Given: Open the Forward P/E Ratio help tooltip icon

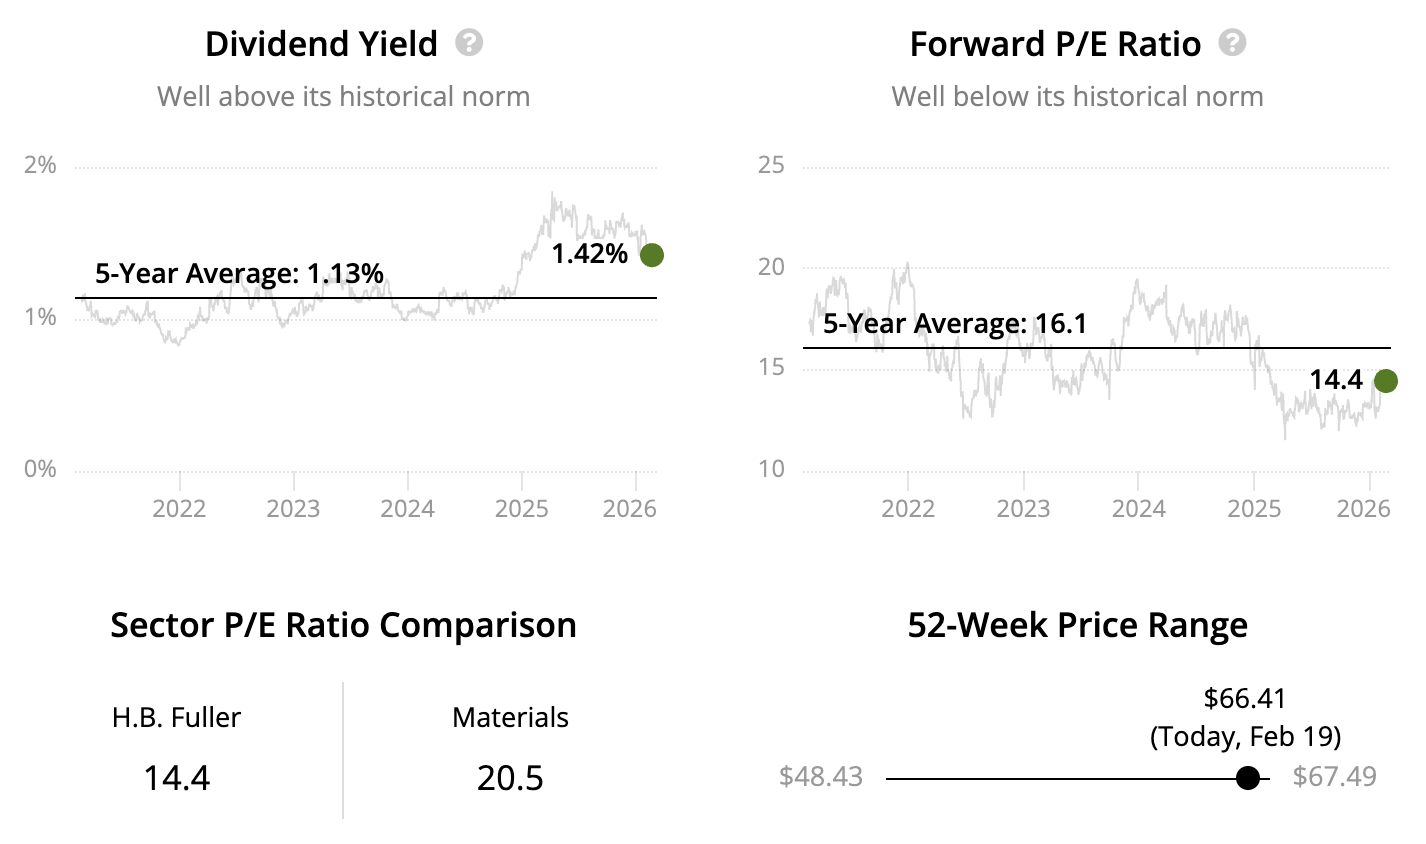Looking at the screenshot, I should coord(1232,43).
